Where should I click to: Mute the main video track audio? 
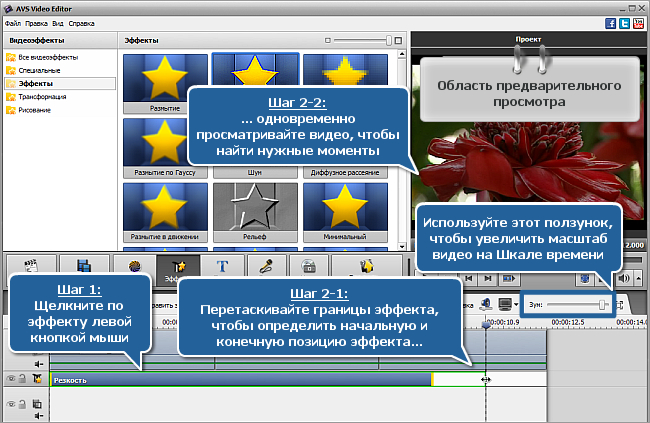pos(39,364)
